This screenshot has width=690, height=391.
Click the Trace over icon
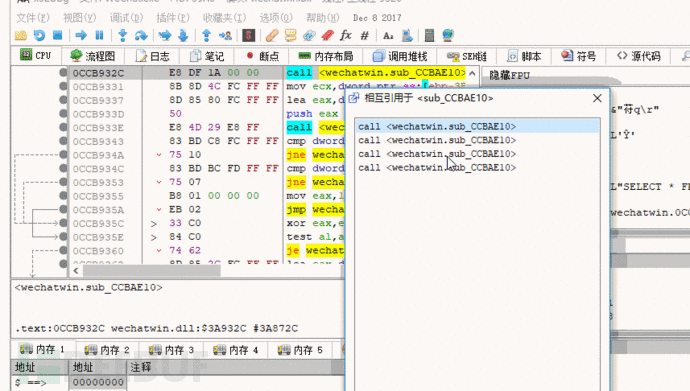coord(183,35)
